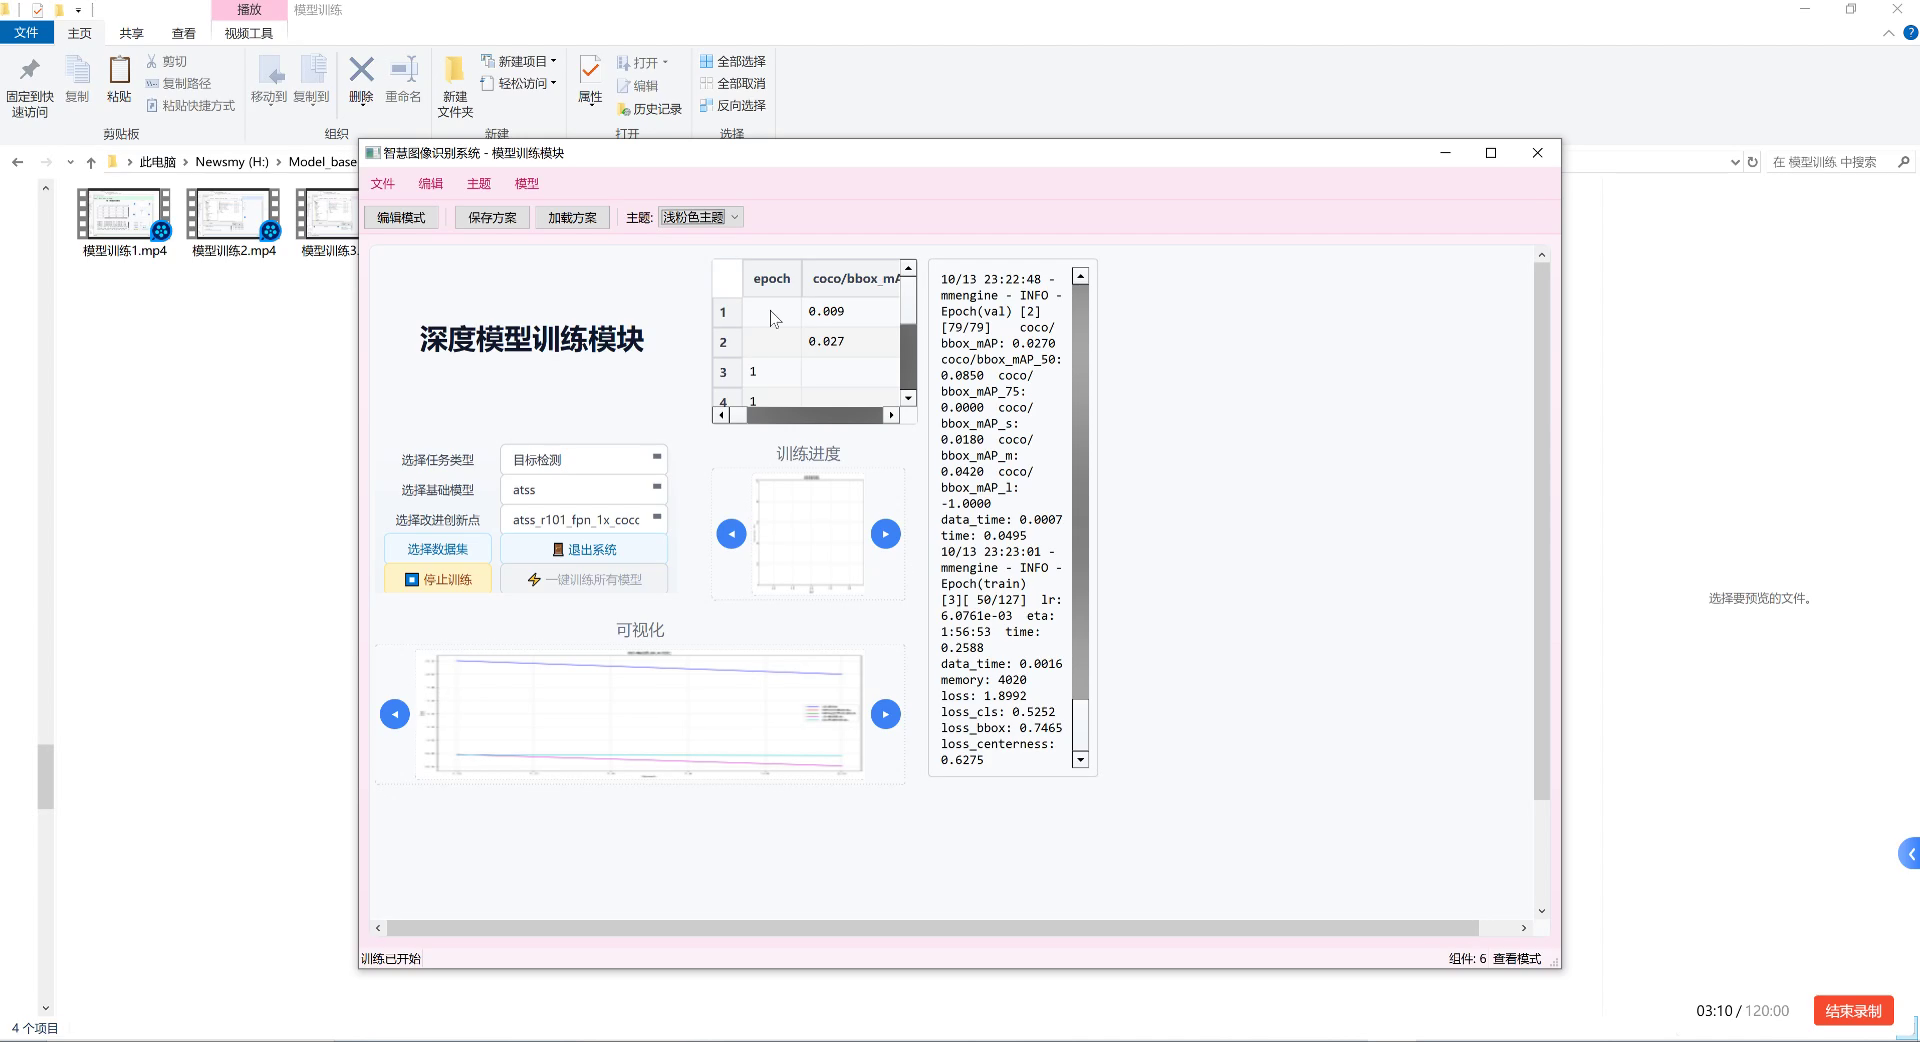Click the blue side-panel chevron at right edge

(x=1909, y=854)
